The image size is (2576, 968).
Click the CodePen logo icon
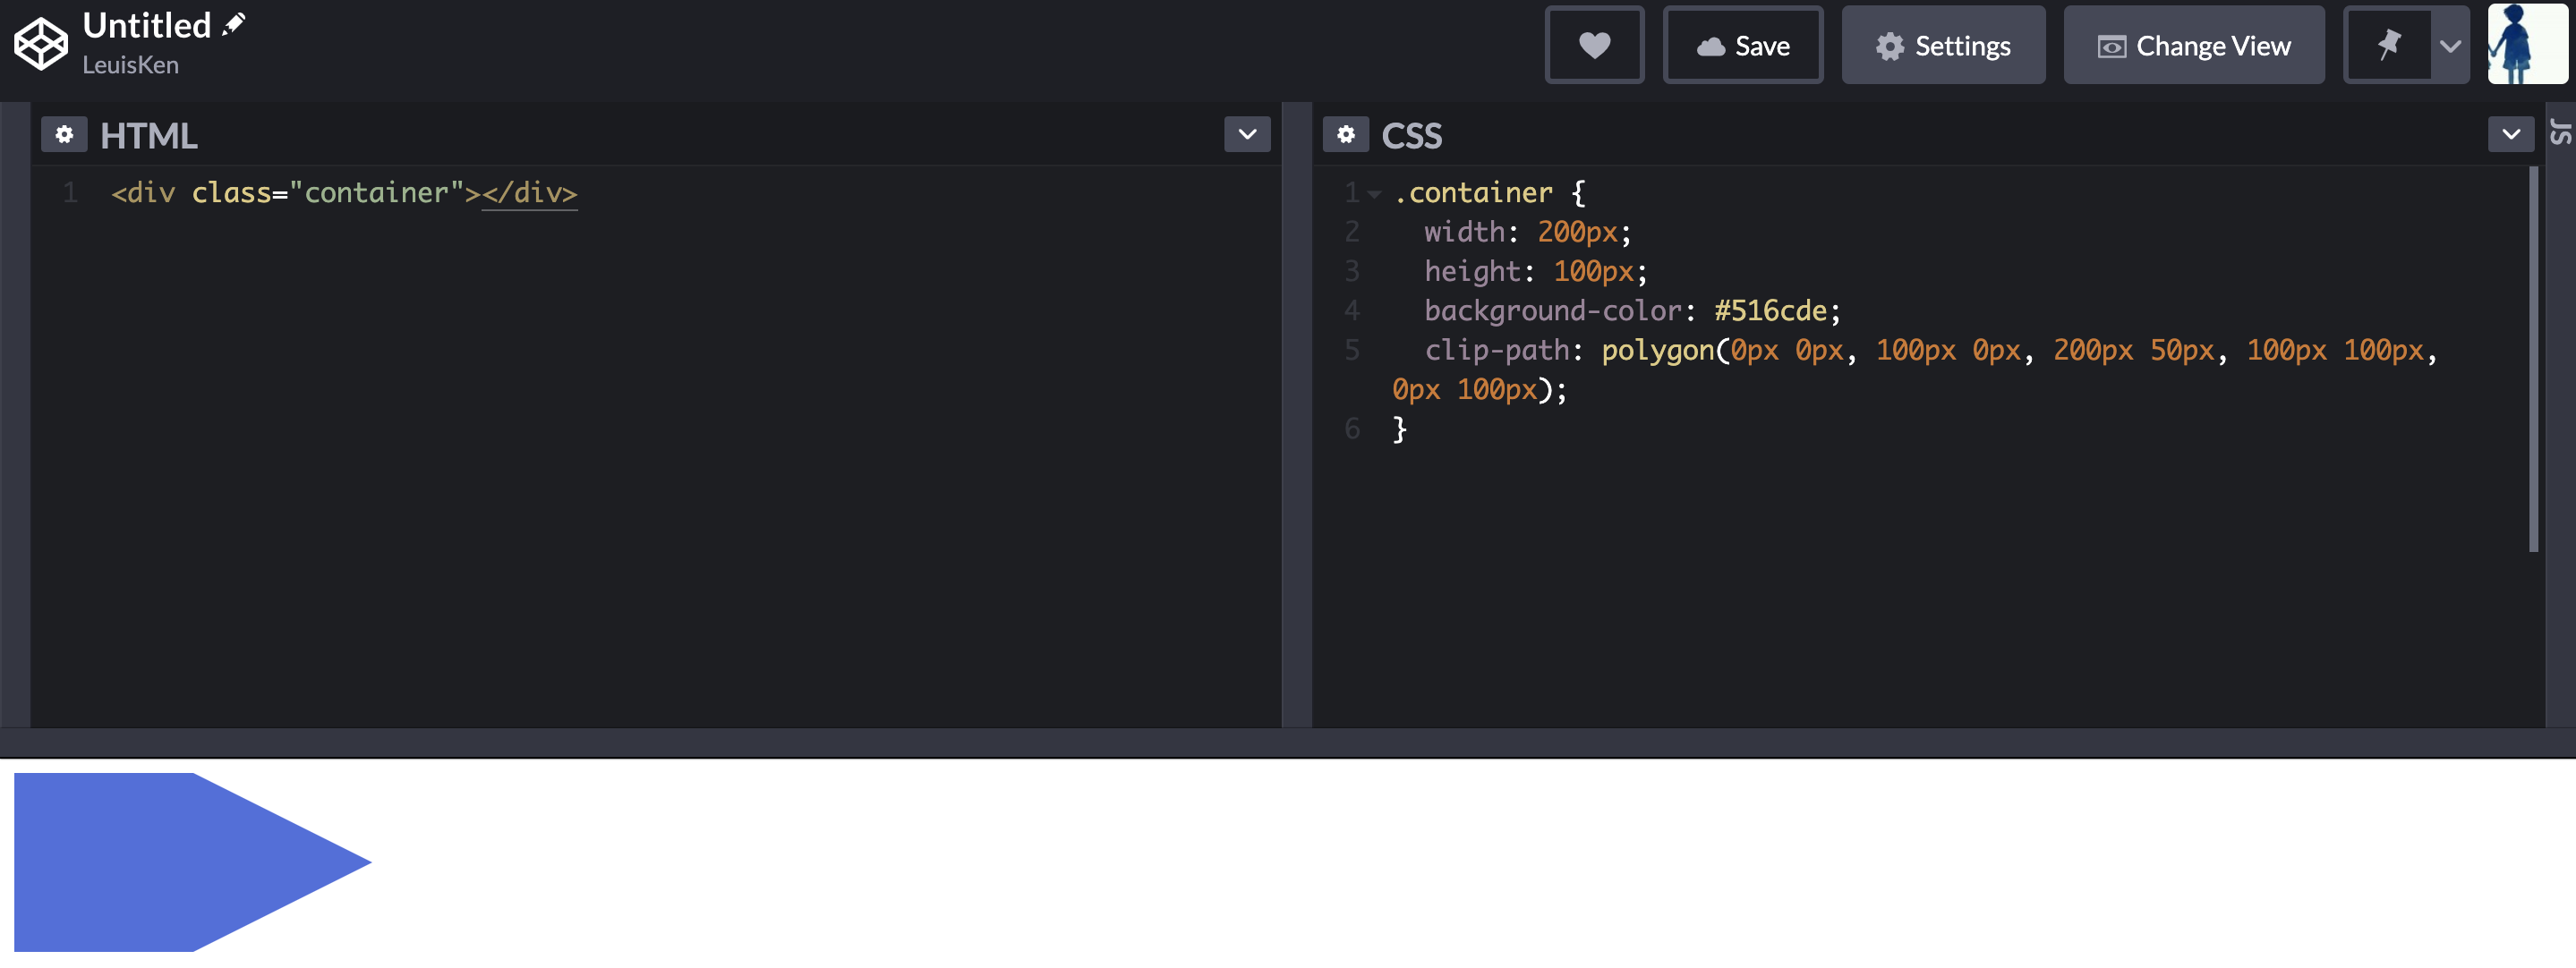coord(41,44)
